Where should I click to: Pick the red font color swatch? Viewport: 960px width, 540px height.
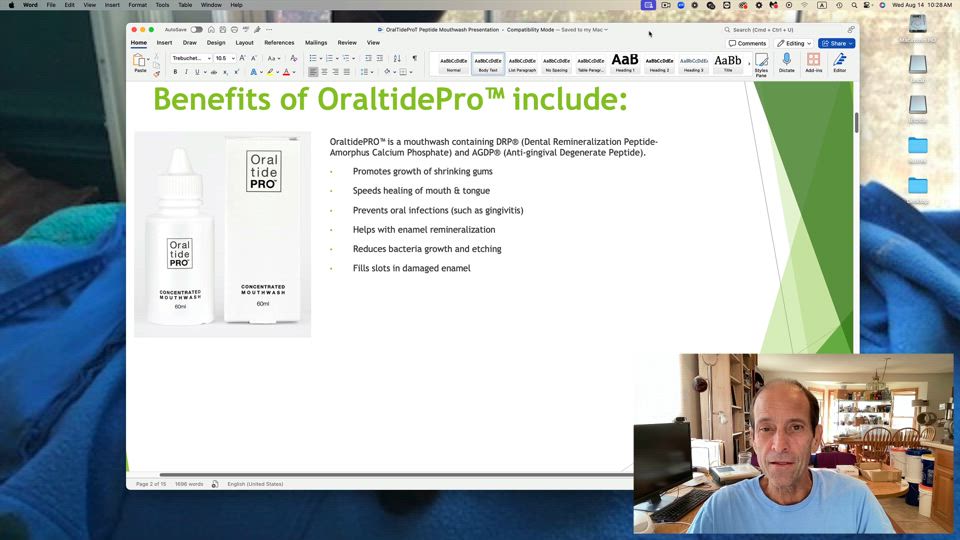point(286,72)
